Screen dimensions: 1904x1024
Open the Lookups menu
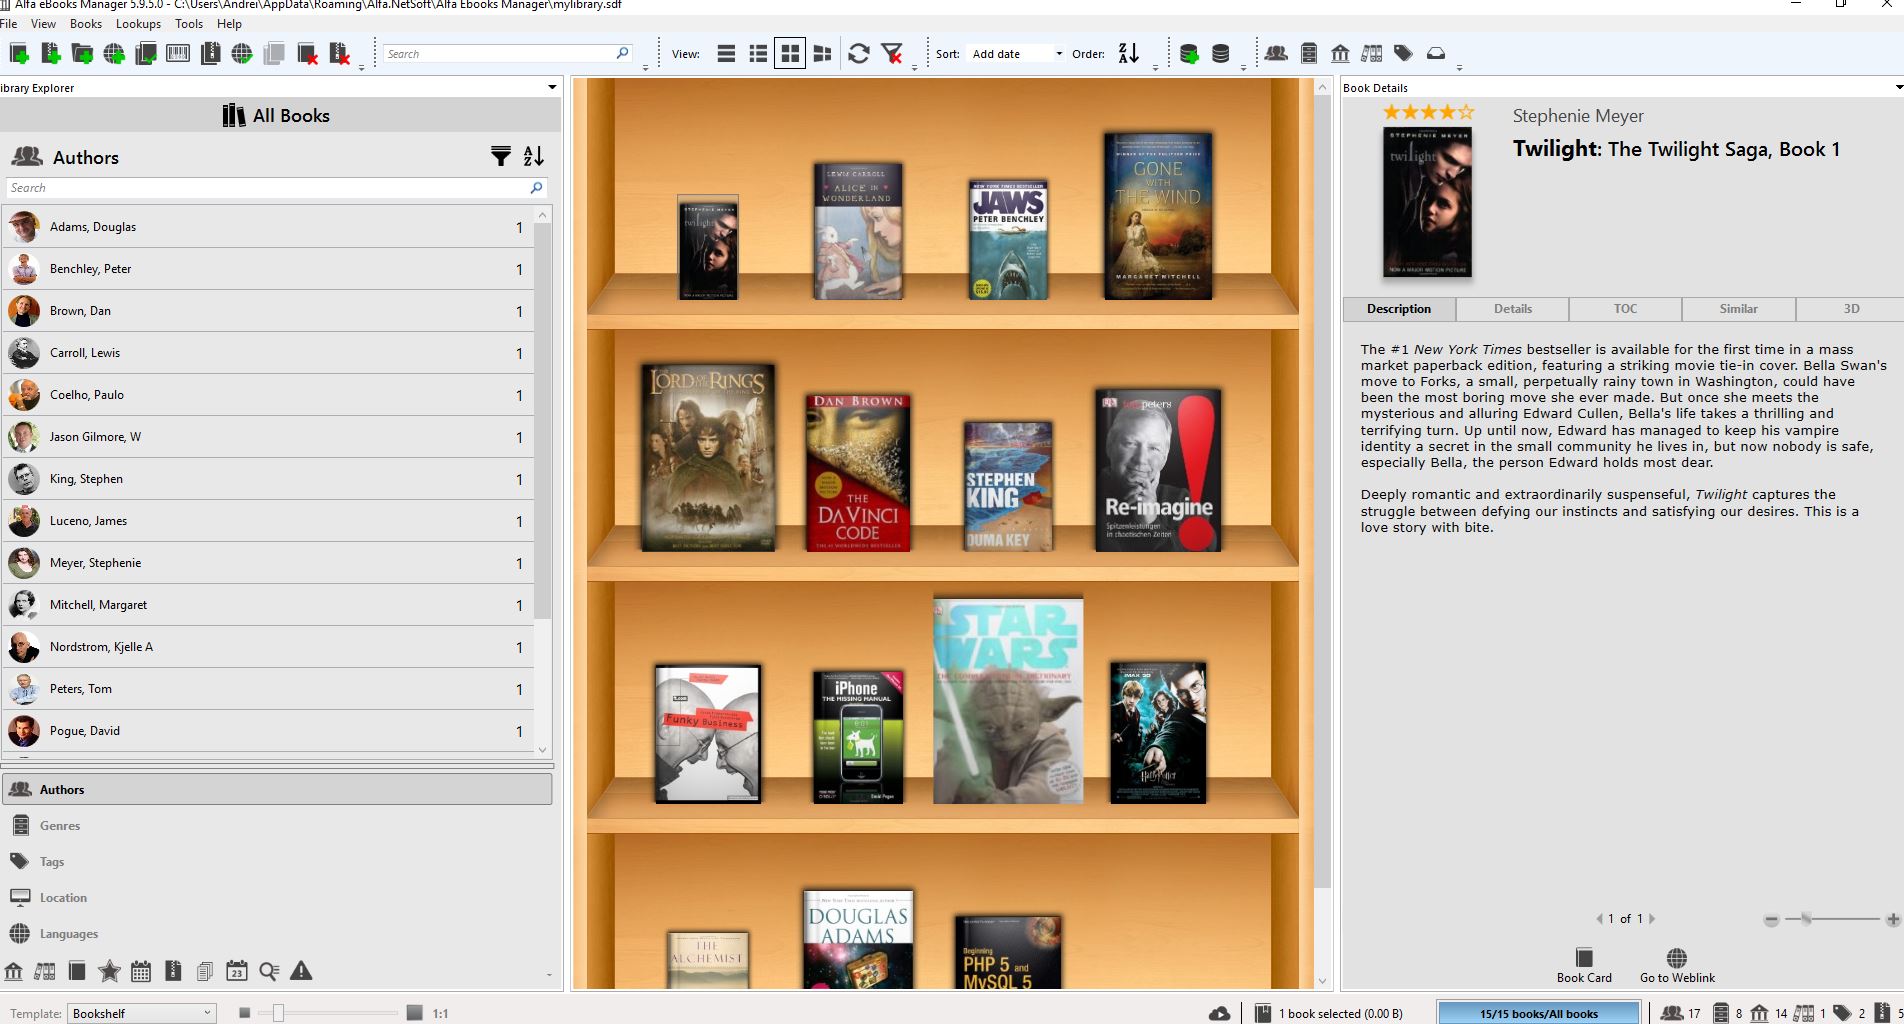pyautogui.click(x=138, y=24)
